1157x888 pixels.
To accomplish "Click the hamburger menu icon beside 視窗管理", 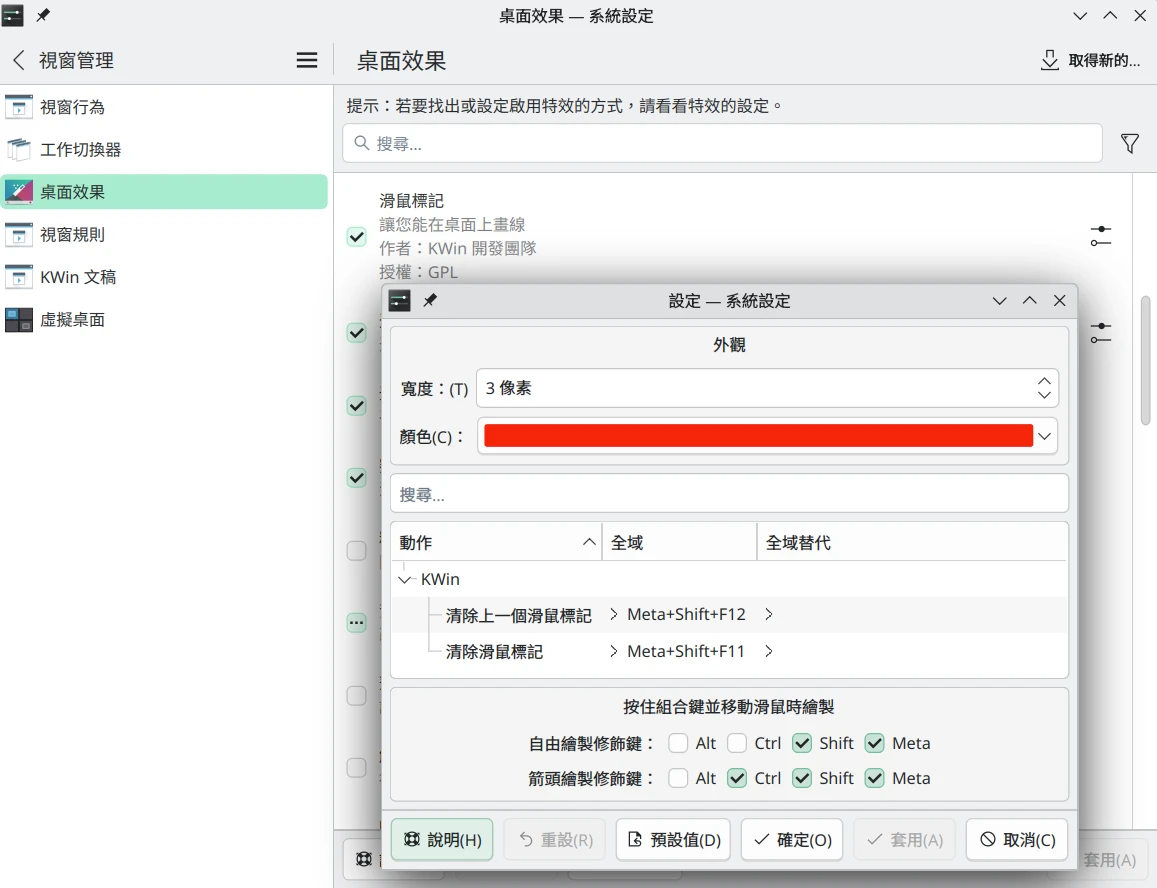I will [x=307, y=60].
